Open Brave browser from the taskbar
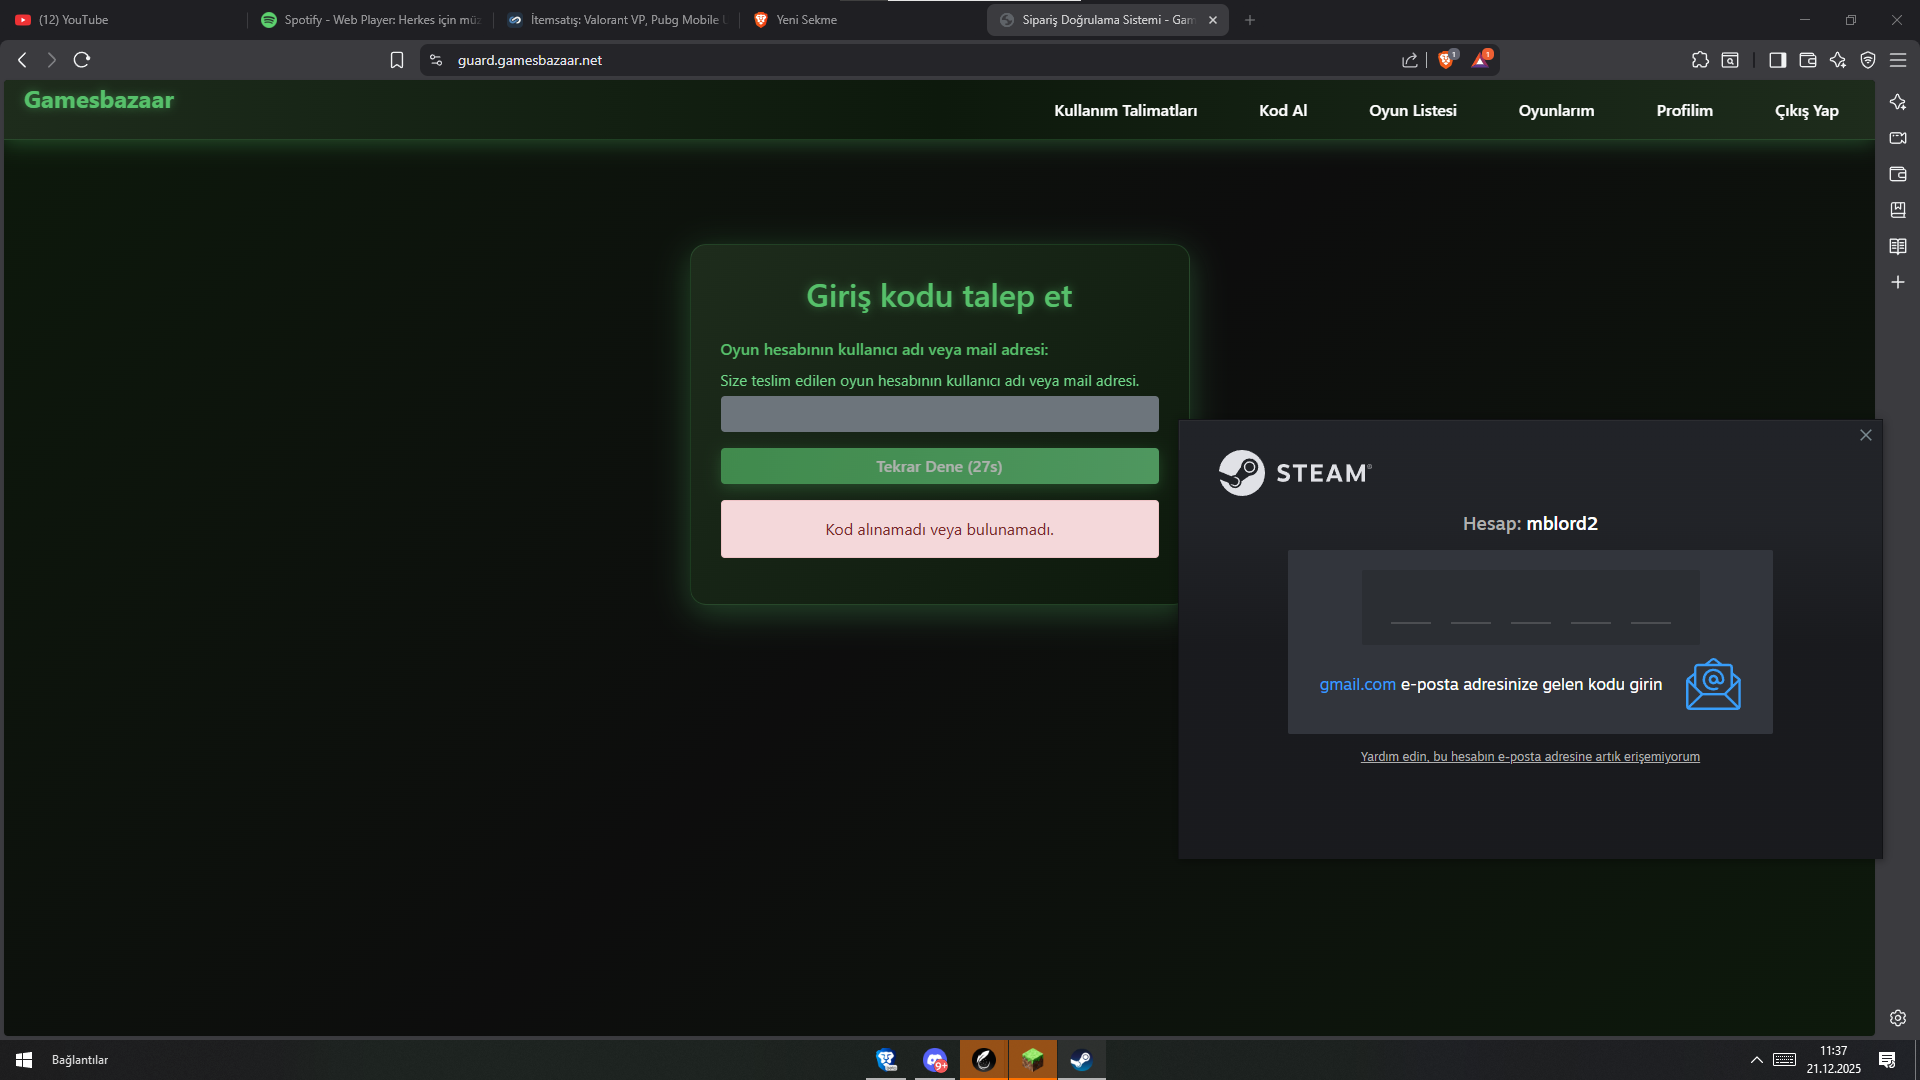The width and height of the screenshot is (1920, 1080). pyautogui.click(x=886, y=1060)
